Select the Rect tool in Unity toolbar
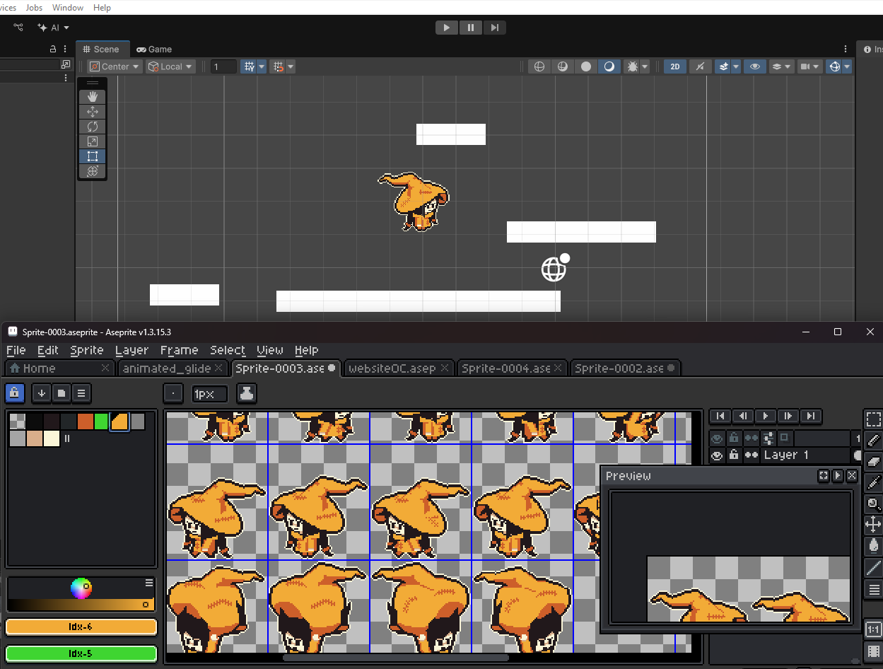 pos(92,156)
